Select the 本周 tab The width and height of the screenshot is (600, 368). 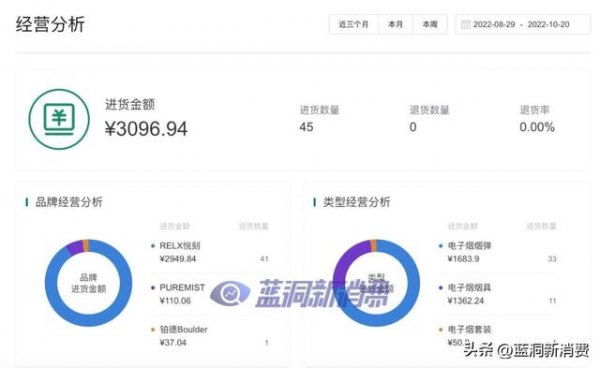(430, 24)
